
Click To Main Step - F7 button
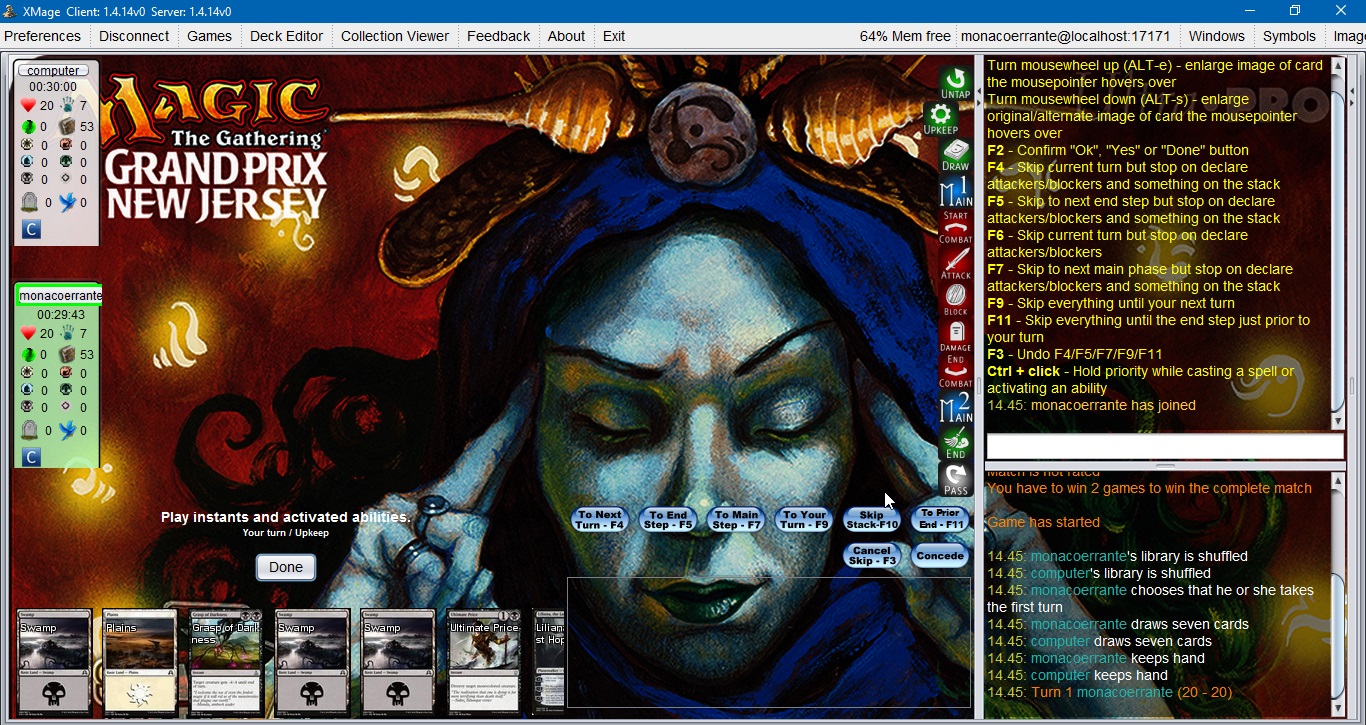[736, 520]
